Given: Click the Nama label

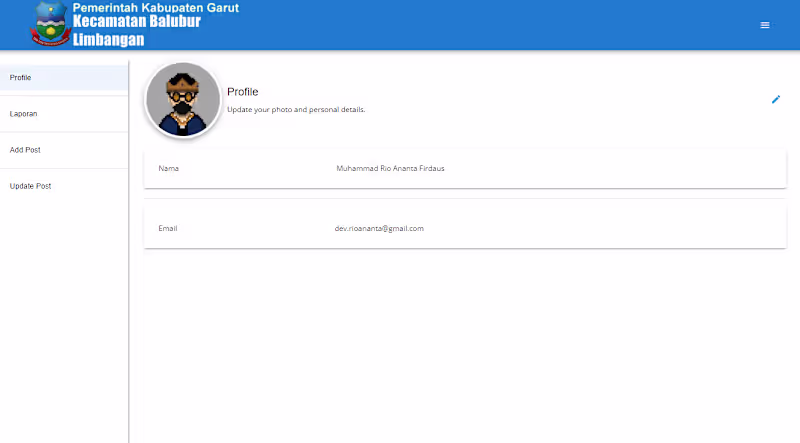Looking at the screenshot, I should pos(168,168).
